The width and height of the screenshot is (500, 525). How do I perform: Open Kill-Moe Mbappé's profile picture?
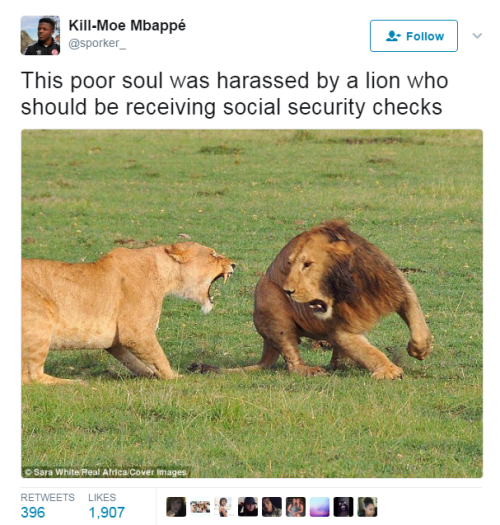tap(40, 35)
